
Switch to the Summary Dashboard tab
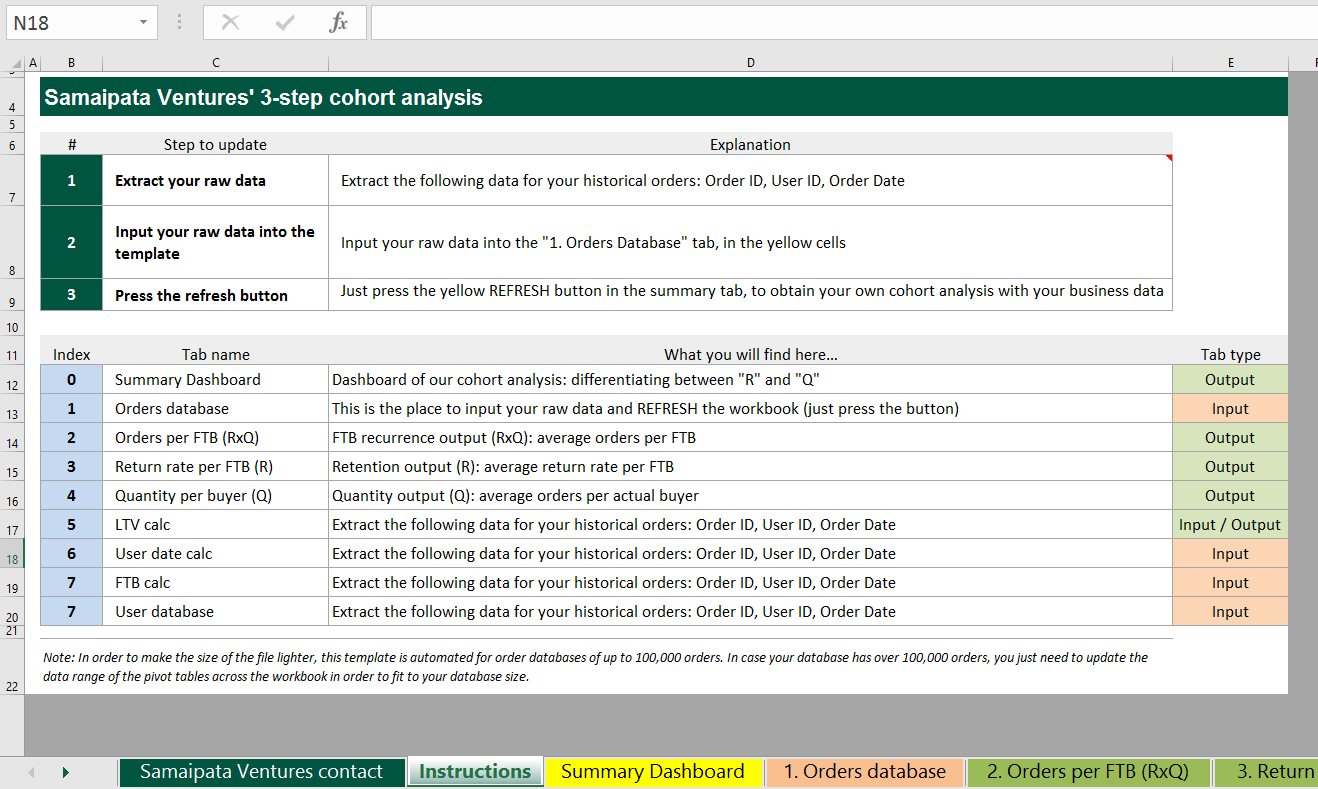(653, 772)
